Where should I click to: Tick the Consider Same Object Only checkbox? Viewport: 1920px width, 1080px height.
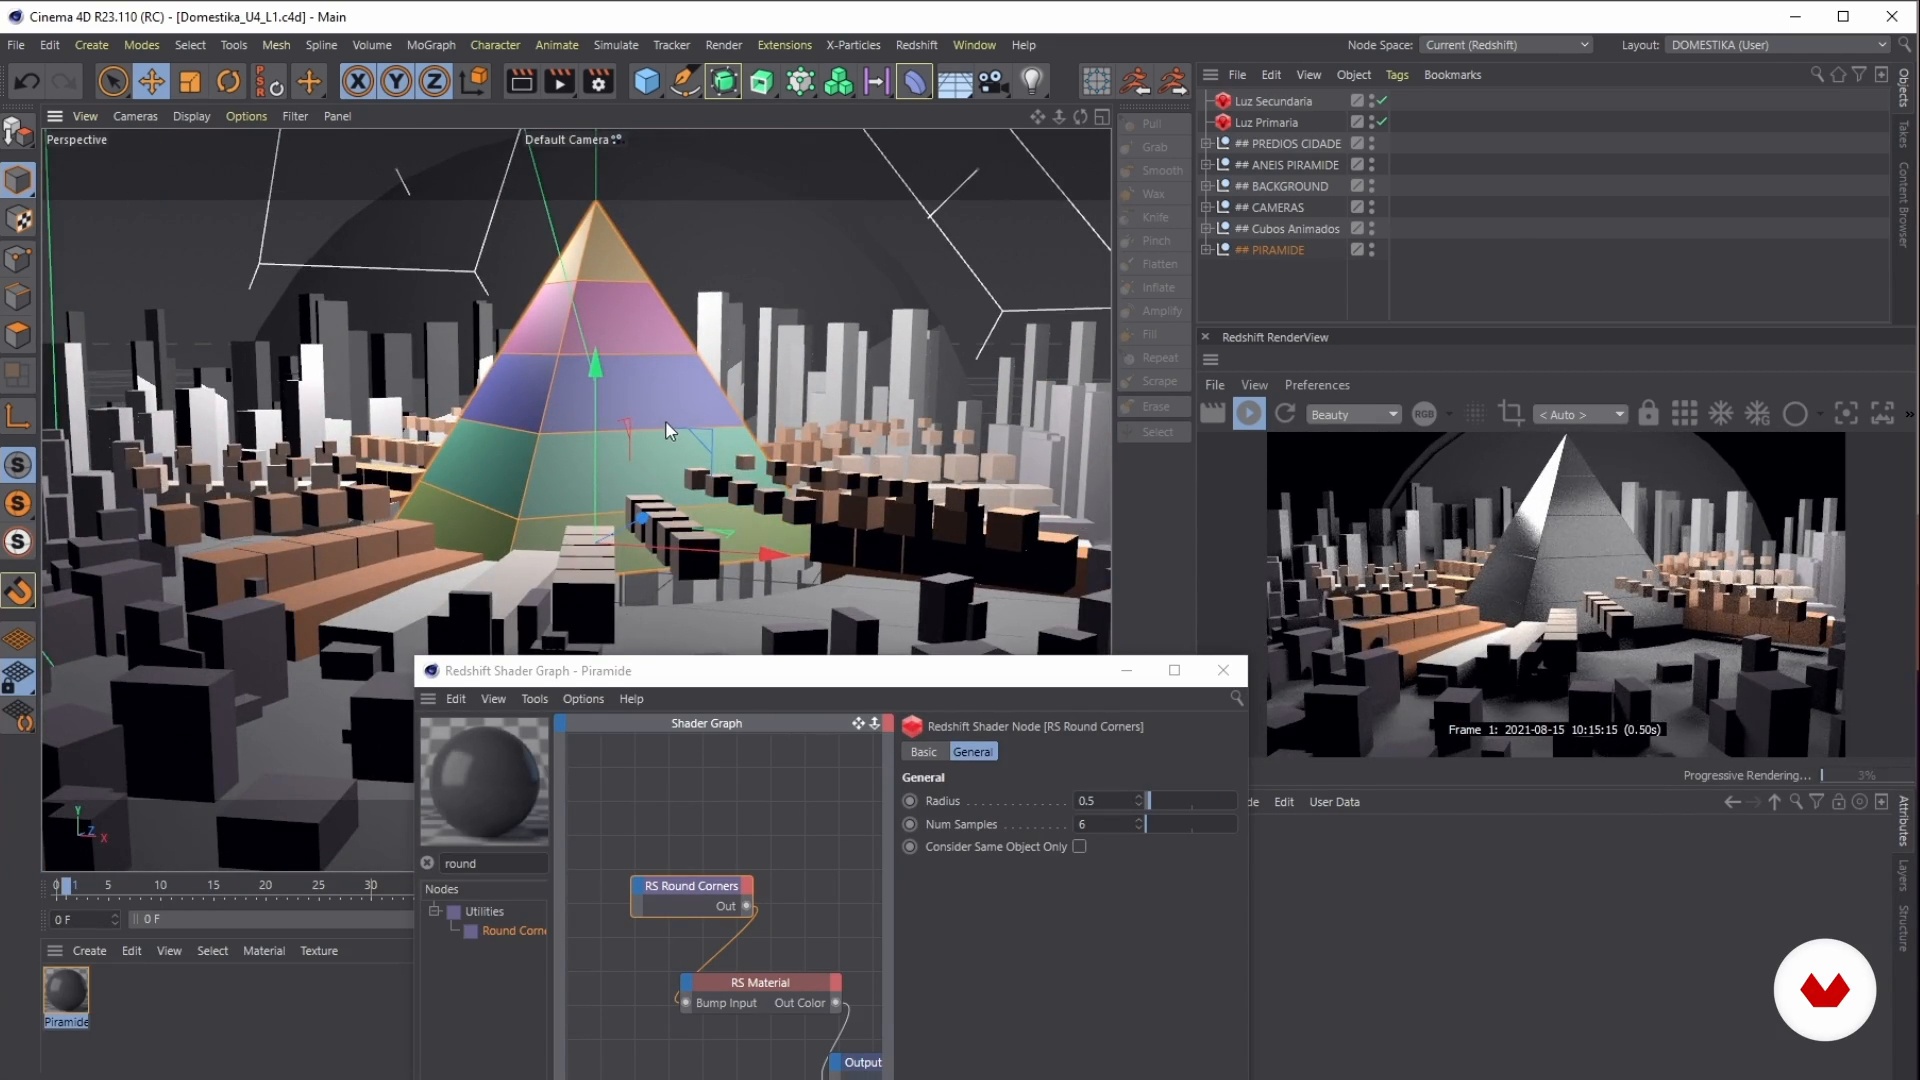pyautogui.click(x=1079, y=847)
